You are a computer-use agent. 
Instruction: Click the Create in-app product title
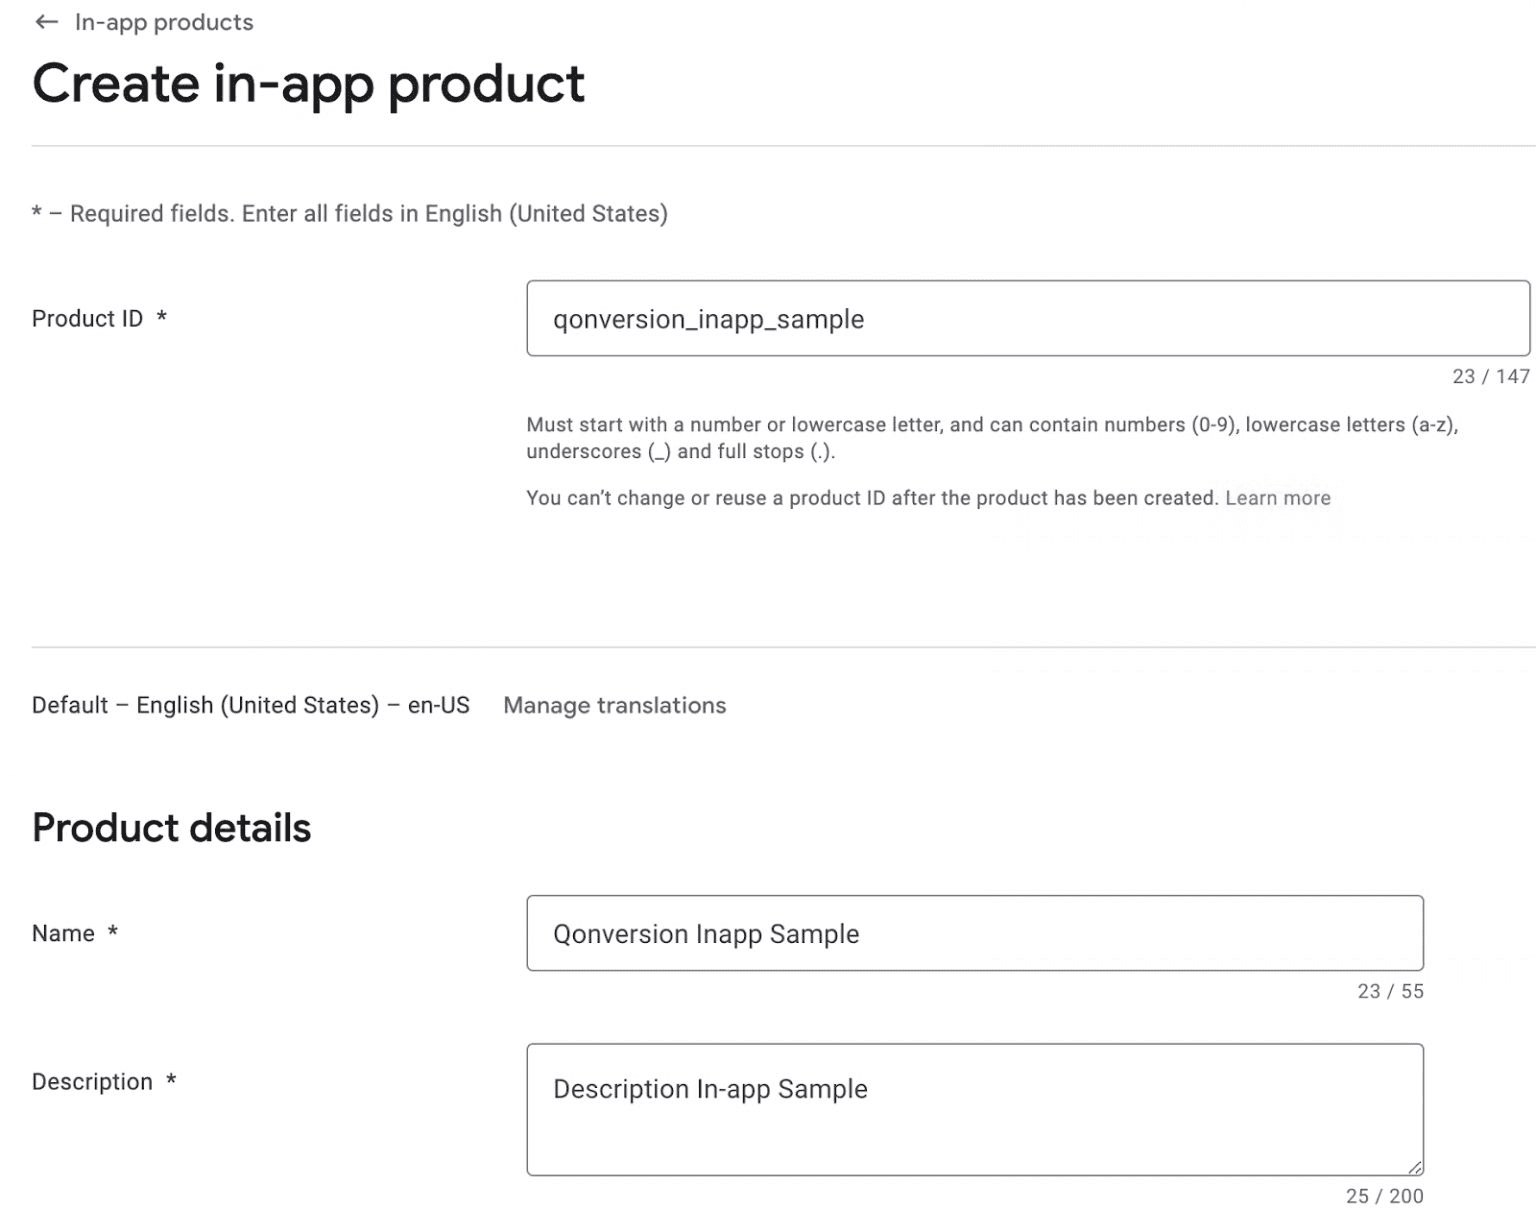click(308, 84)
